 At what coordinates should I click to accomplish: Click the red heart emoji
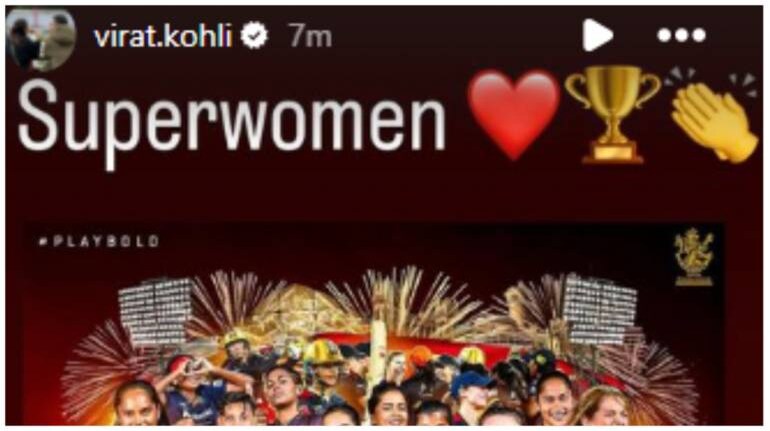point(514,114)
